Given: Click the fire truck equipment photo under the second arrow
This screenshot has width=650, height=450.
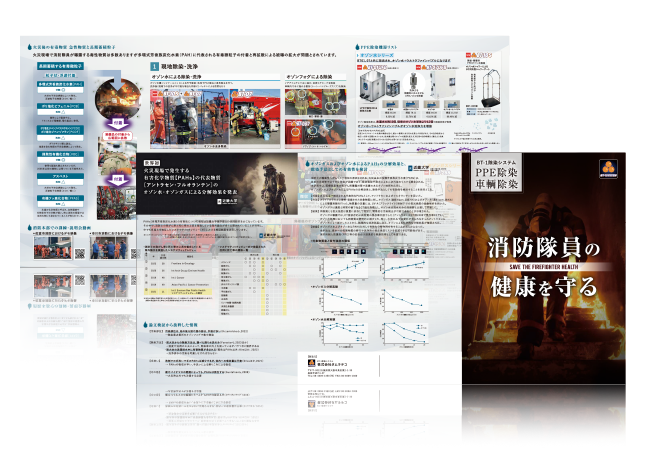Looking at the screenshot, I should tap(116, 202).
